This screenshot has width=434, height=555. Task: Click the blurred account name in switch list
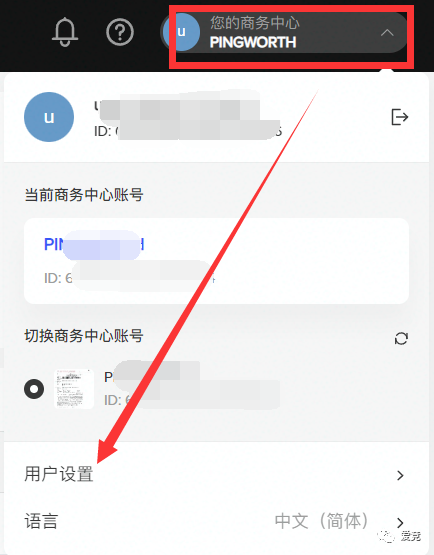(x=152, y=376)
